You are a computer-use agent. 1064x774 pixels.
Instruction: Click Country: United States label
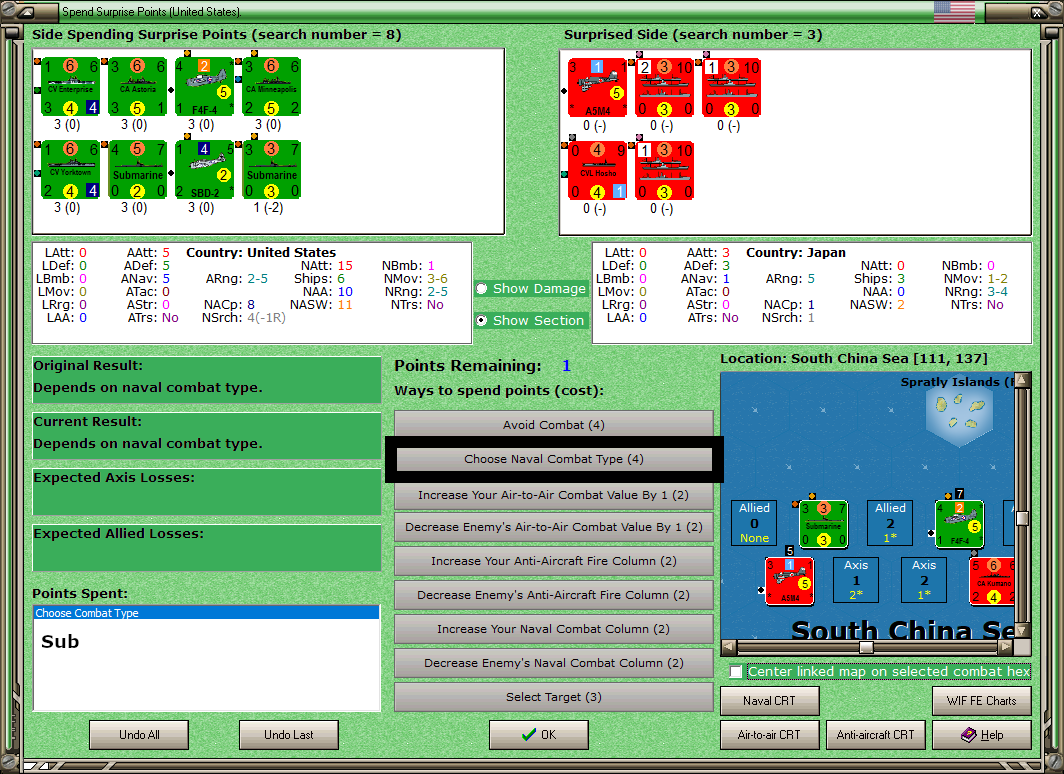point(261,252)
